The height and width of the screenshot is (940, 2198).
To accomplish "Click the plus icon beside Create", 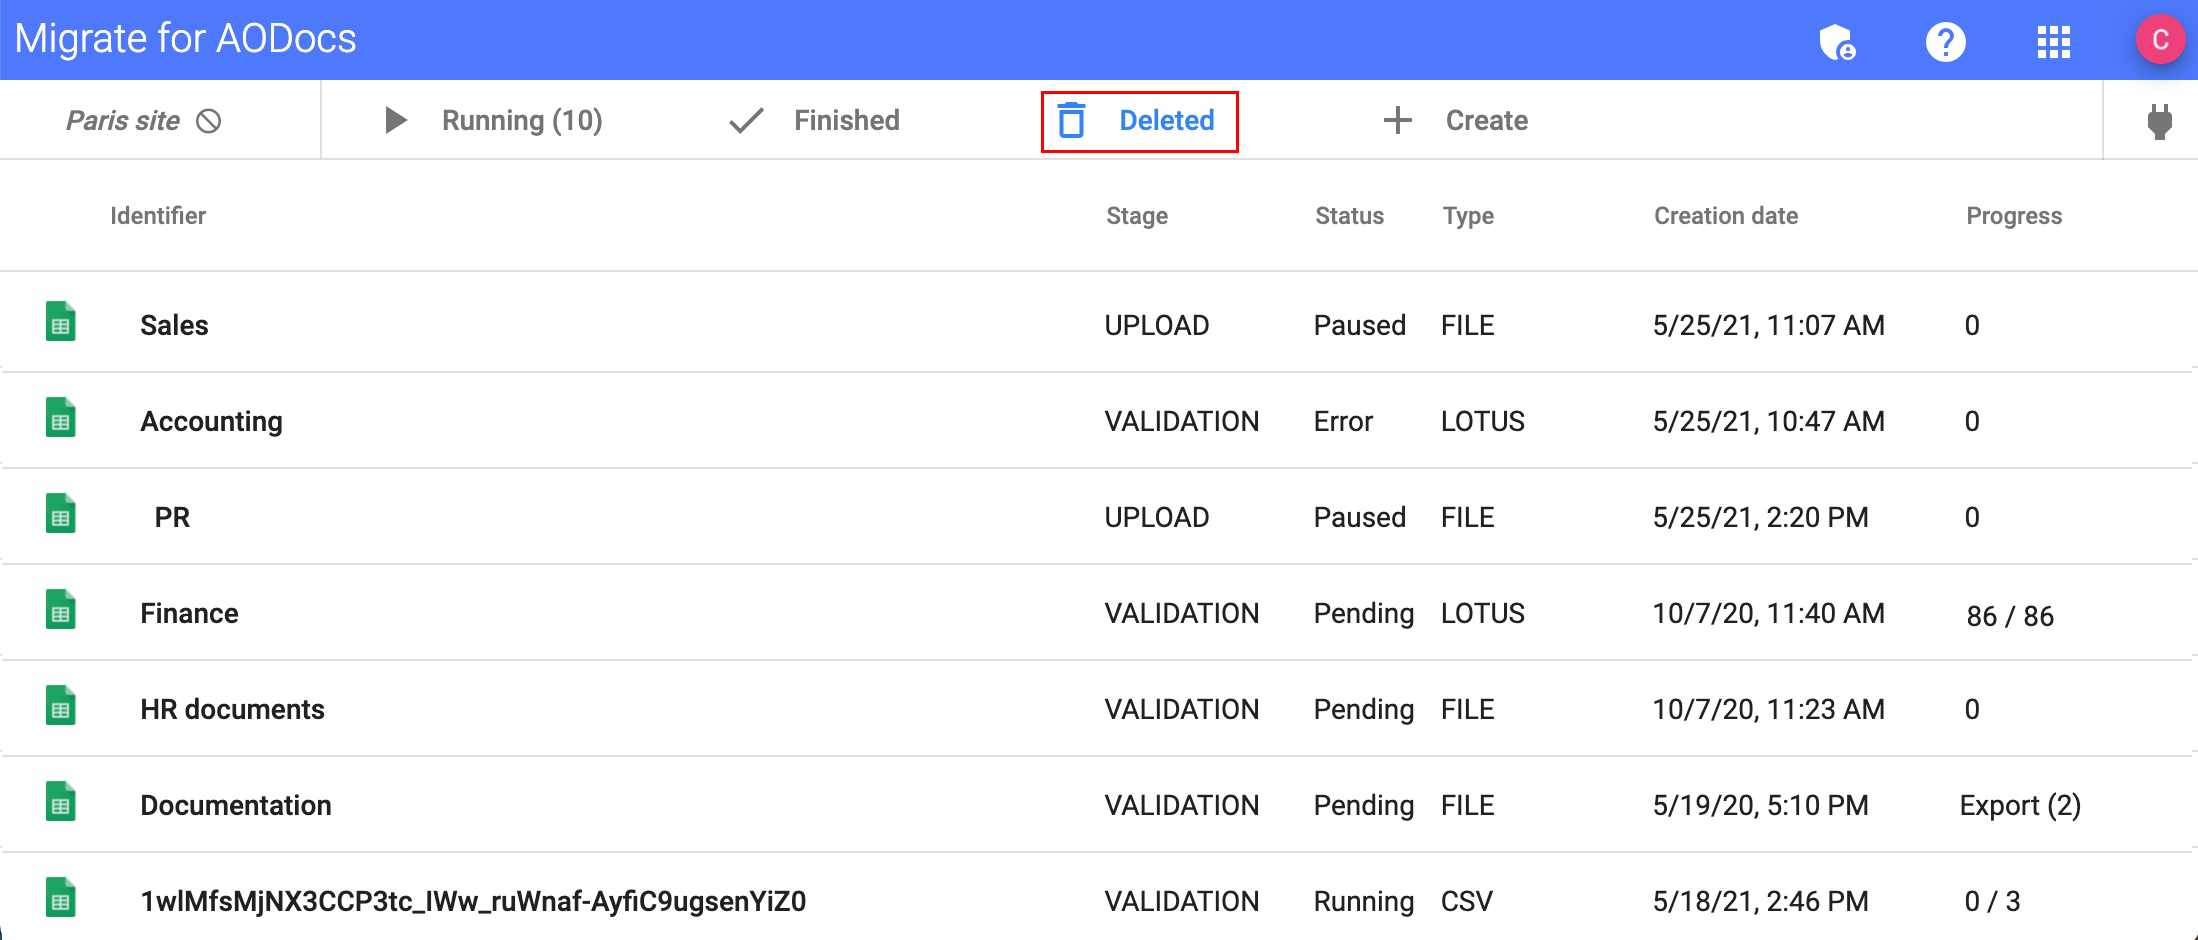I will [1397, 120].
